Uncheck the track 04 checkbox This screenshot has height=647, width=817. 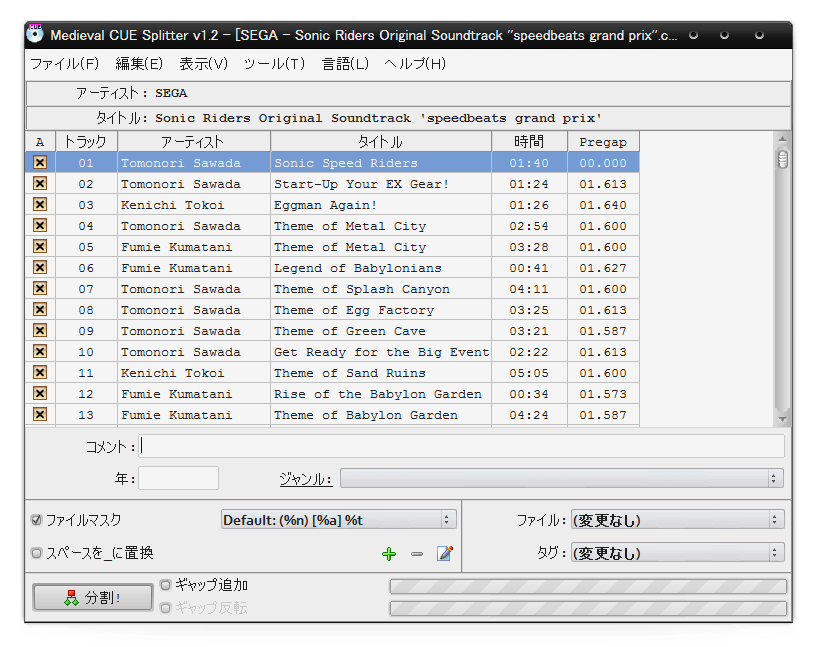[x=40, y=226]
